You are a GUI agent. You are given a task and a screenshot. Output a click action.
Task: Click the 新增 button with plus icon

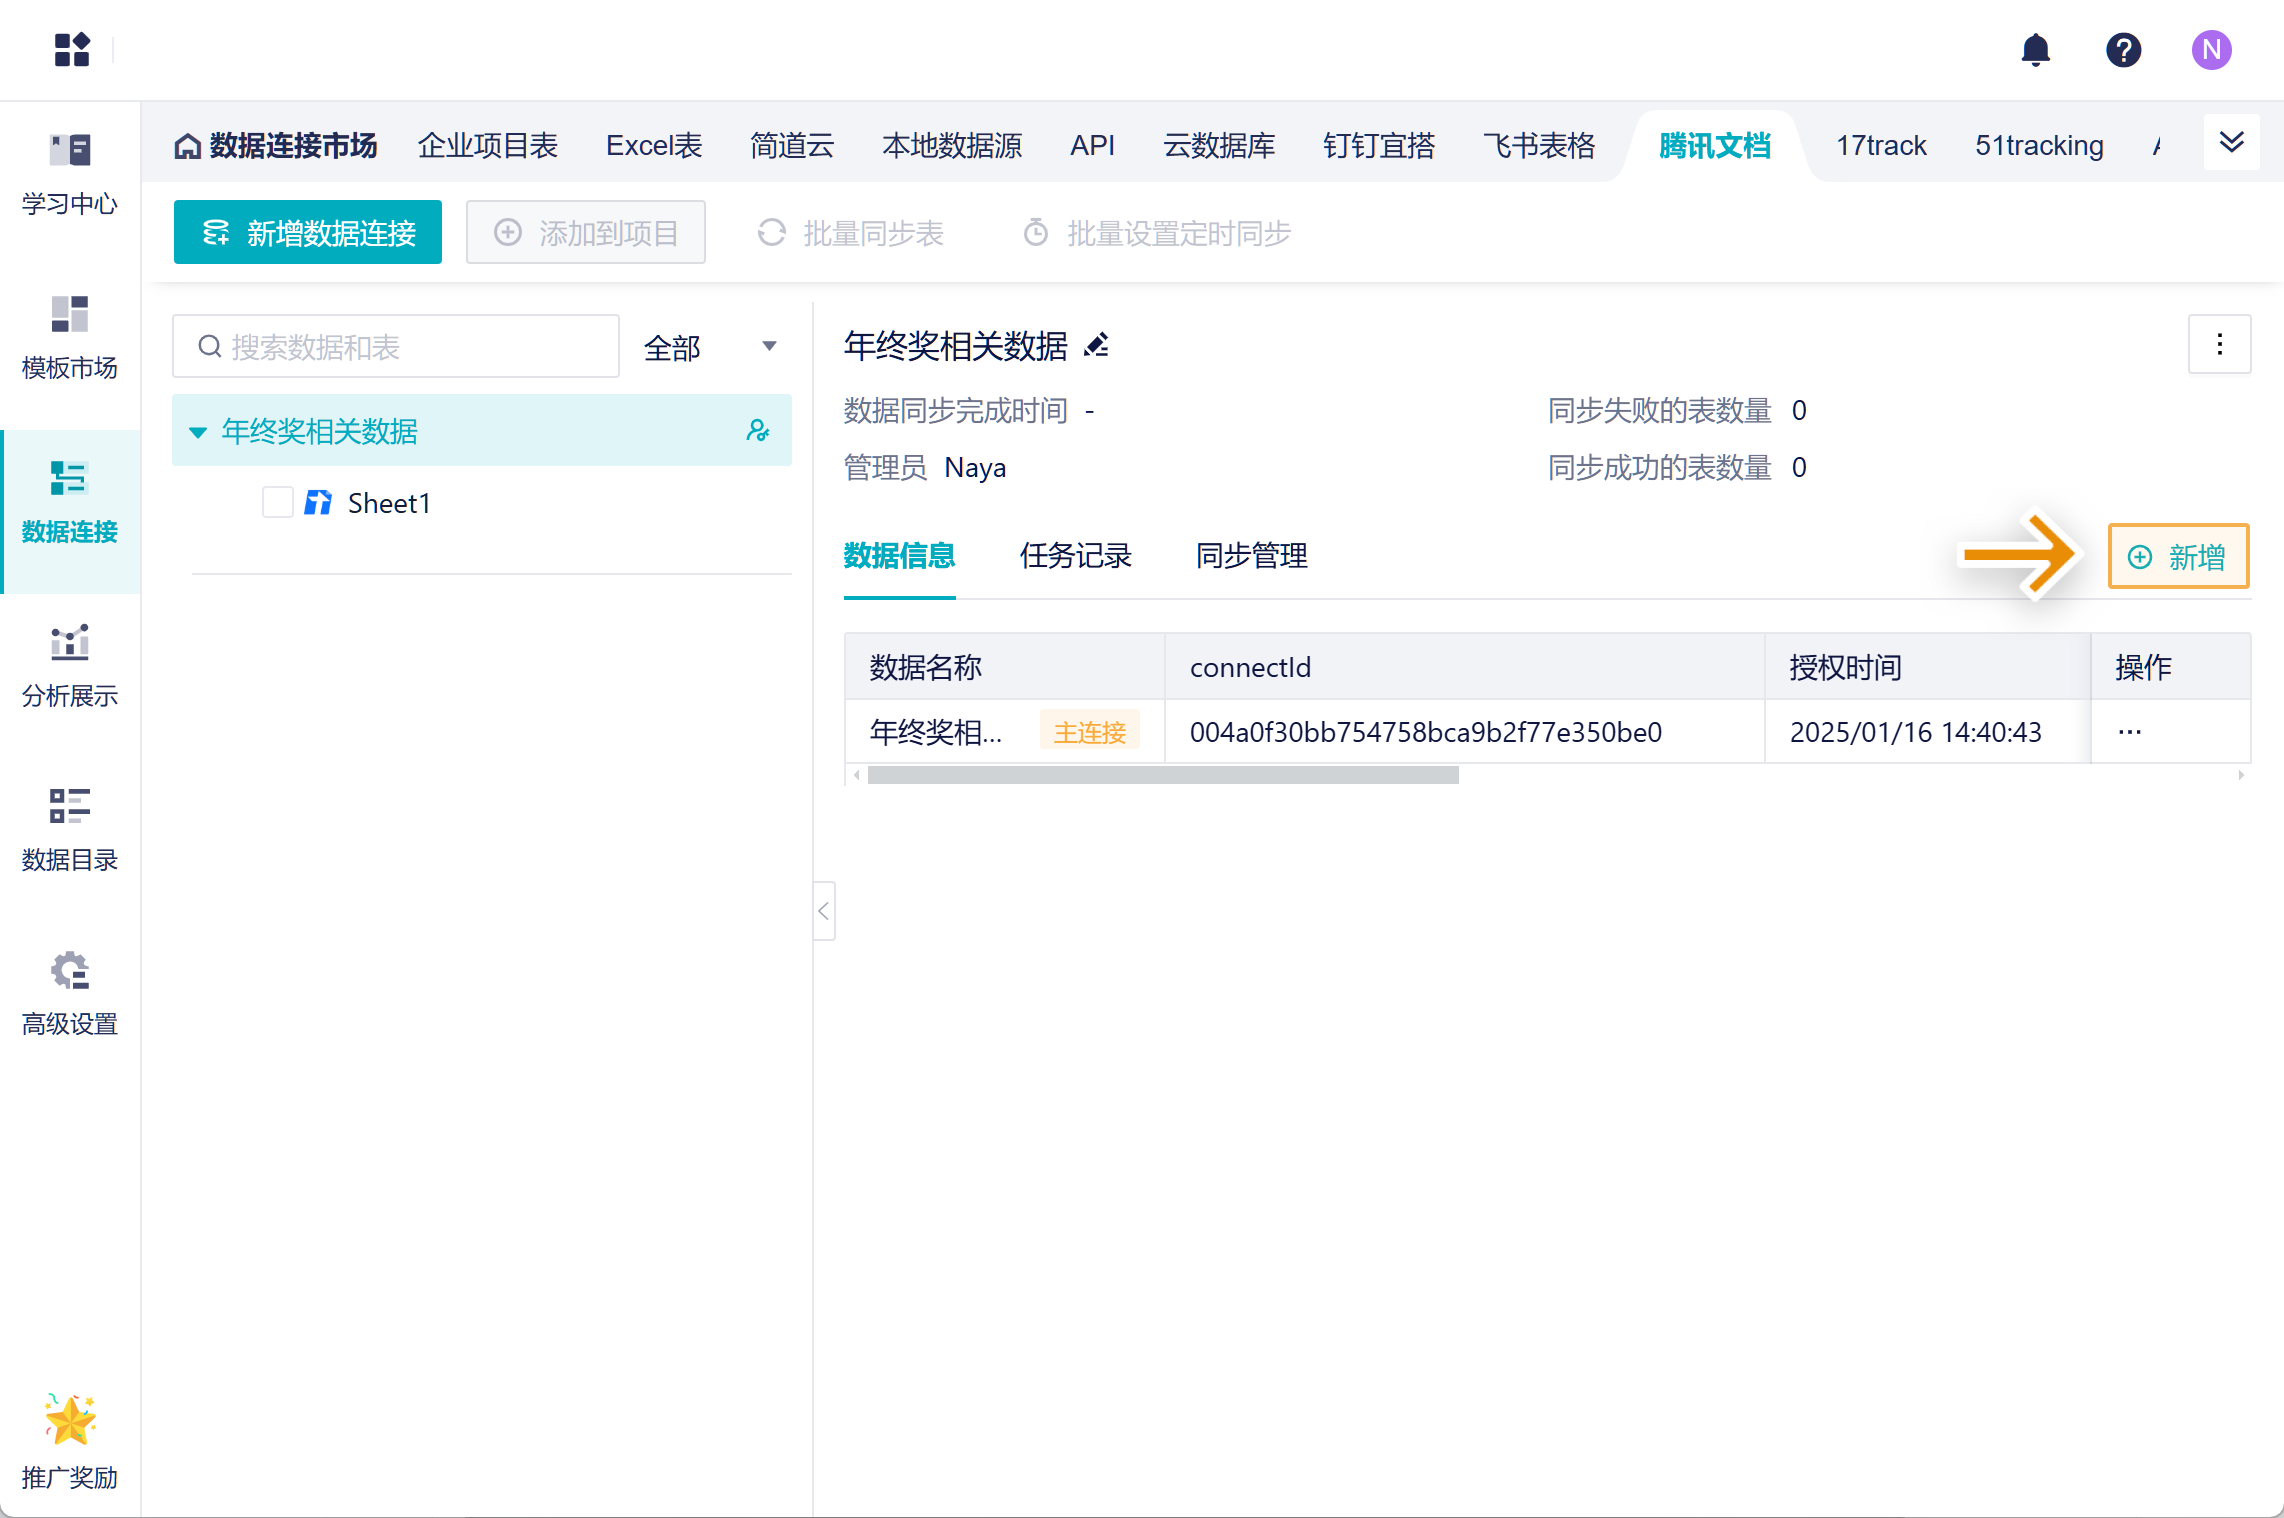point(2177,556)
